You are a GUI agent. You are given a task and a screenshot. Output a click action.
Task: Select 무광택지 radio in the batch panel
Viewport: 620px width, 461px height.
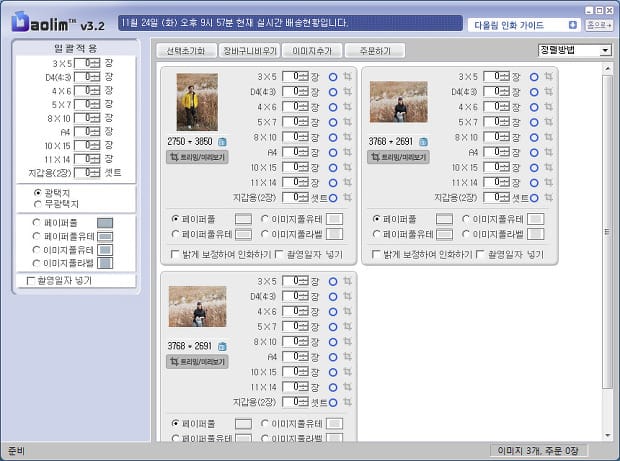[38, 203]
